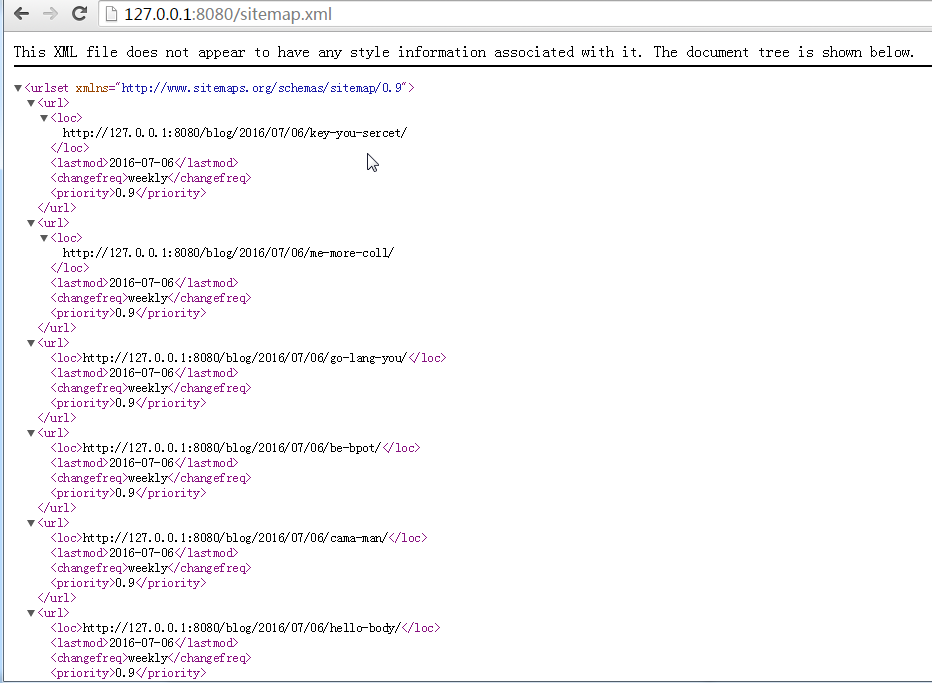Collapse the url node for cama-man
The image size is (932, 683).
31,523
